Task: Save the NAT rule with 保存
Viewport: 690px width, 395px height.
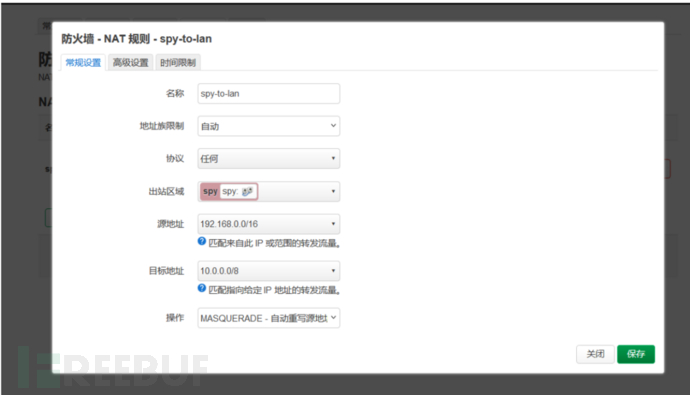Action: coord(636,354)
